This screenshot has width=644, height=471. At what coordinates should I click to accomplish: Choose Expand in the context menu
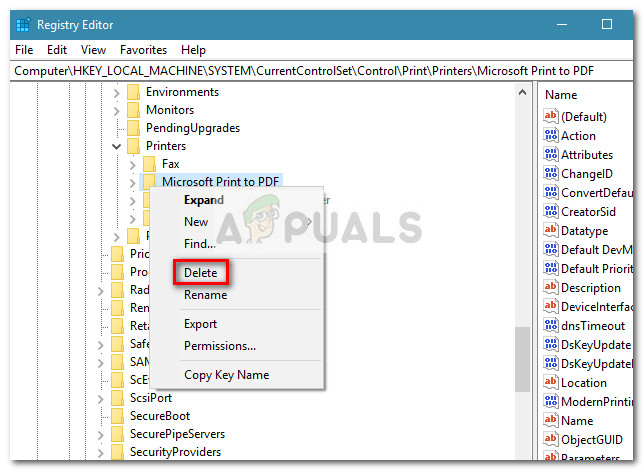point(204,200)
